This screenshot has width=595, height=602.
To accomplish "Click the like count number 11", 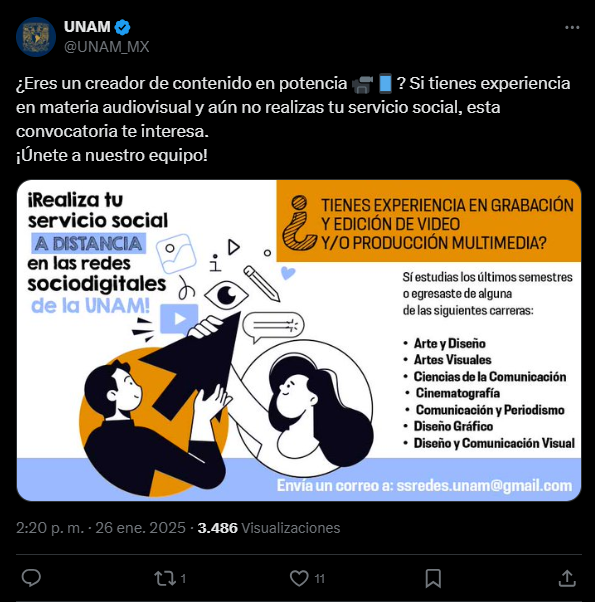I will pos(319,579).
